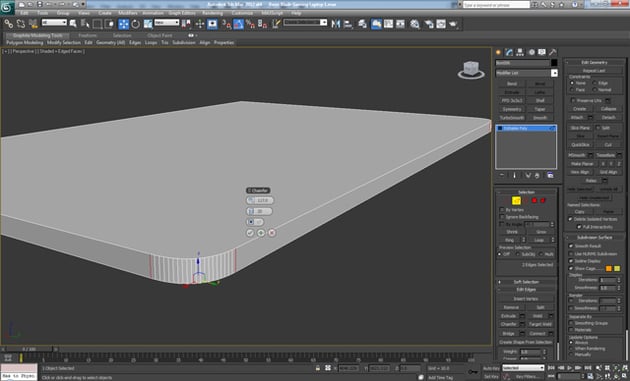Collapse the Edit Geometry rollout

pos(594,62)
